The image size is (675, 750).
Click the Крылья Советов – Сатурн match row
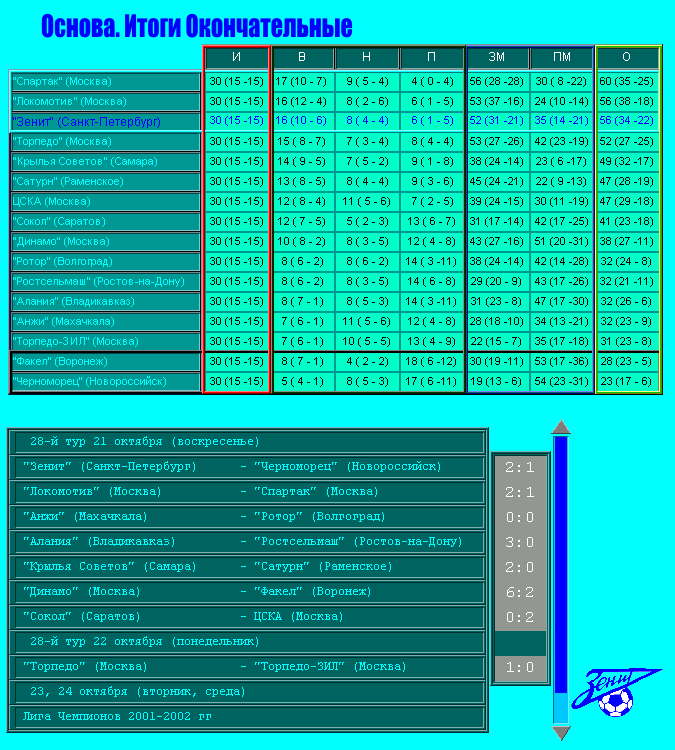[x=248, y=566]
